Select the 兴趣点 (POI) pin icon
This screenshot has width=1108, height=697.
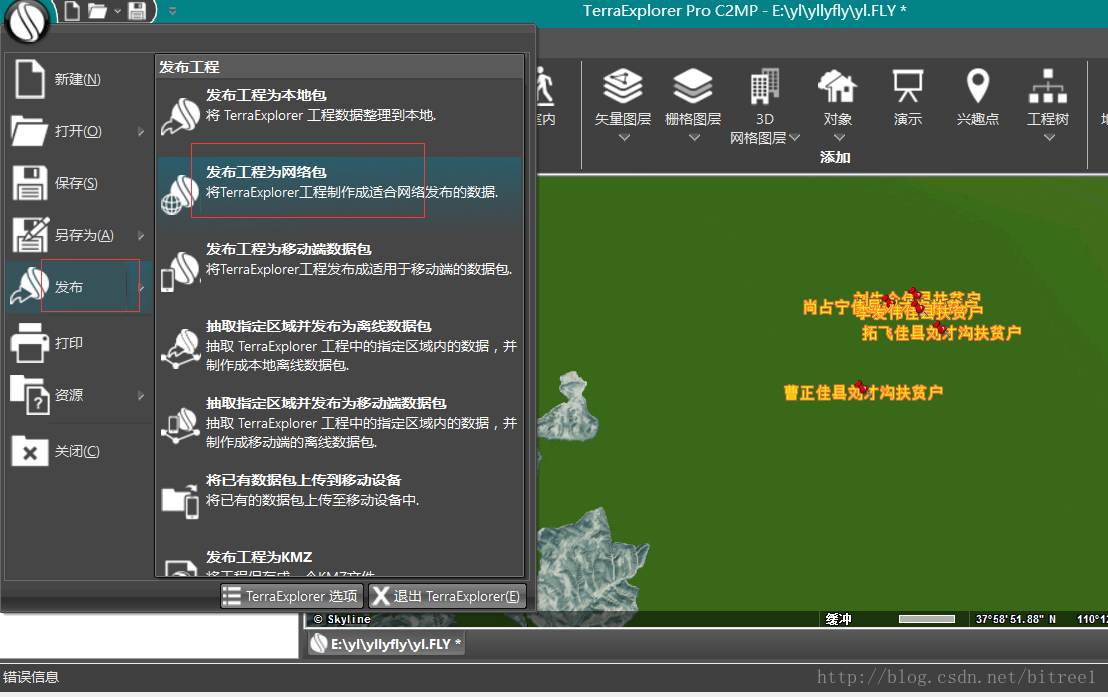[x=977, y=95]
